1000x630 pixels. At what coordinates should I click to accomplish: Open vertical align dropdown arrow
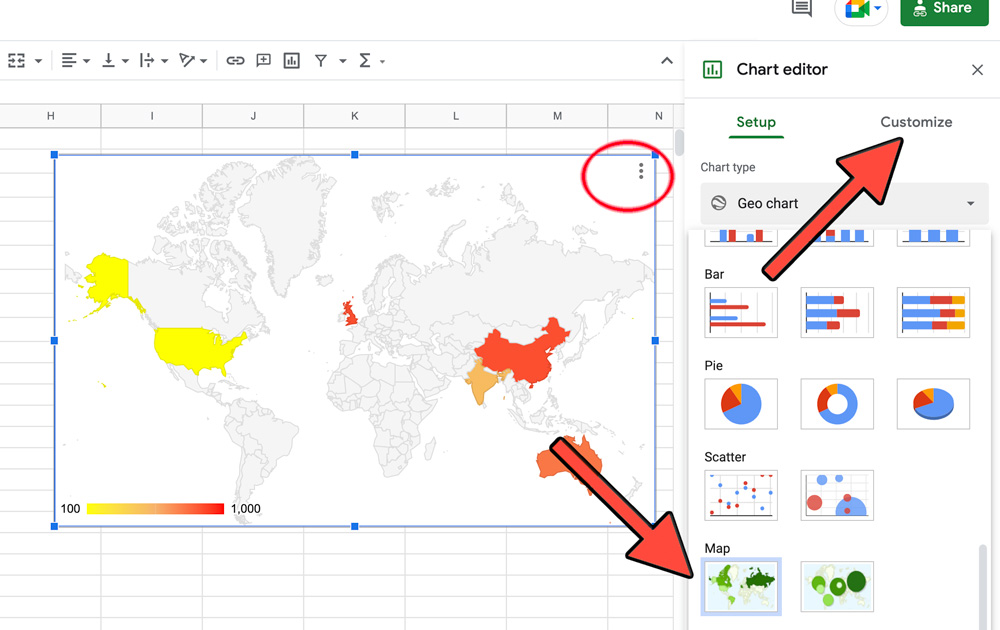[125, 61]
